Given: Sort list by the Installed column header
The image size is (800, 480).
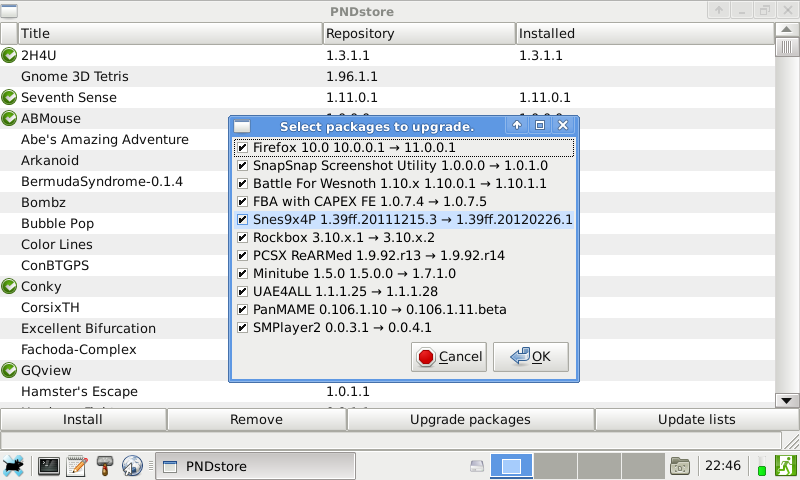Looking at the screenshot, I should [x=645, y=33].
